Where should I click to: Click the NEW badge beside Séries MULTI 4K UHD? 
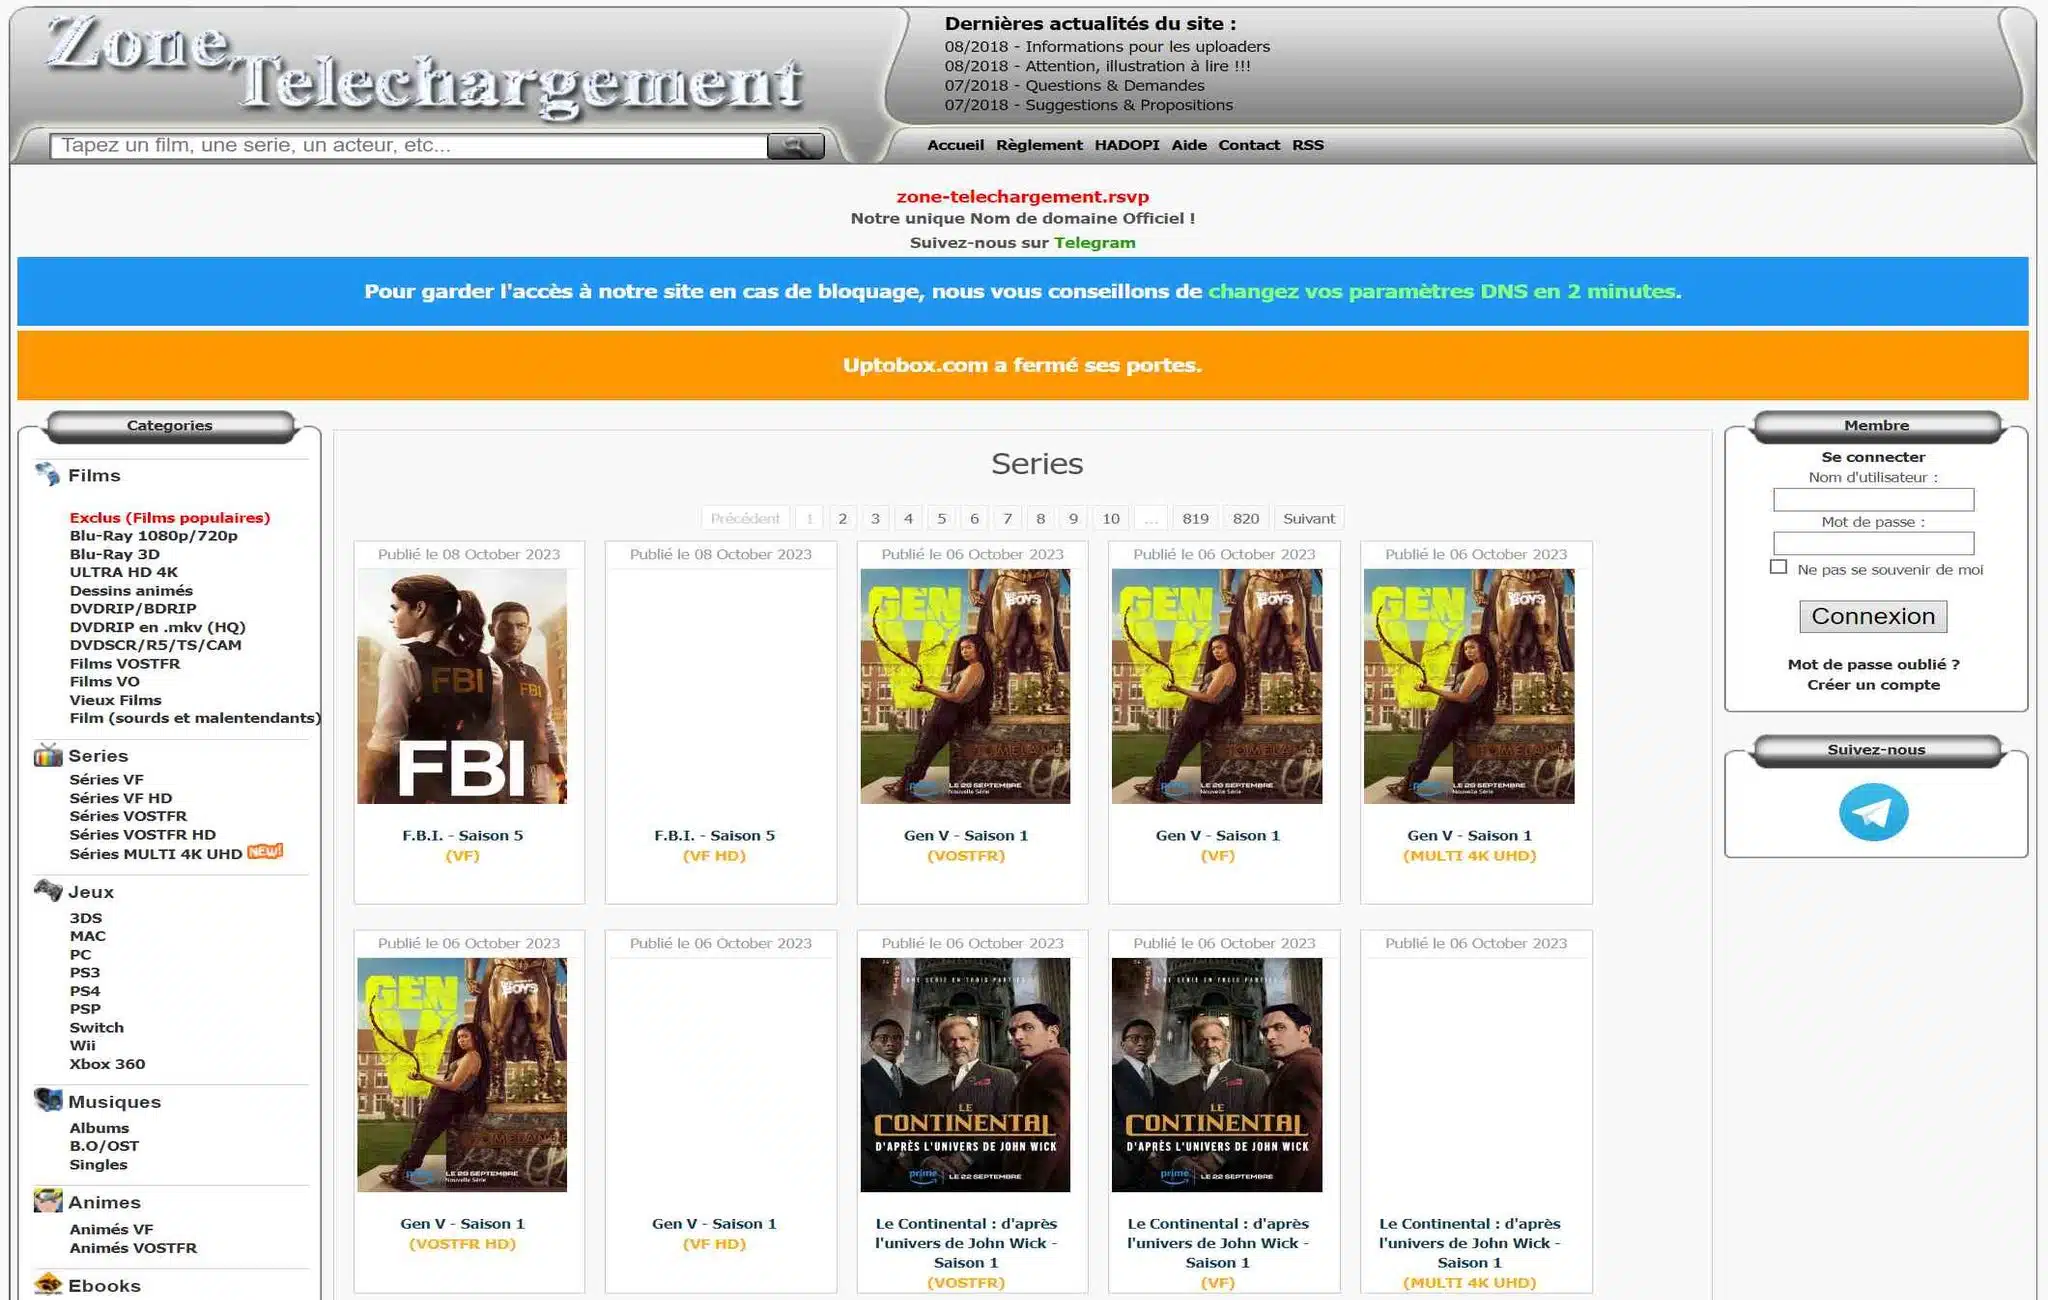tap(265, 852)
